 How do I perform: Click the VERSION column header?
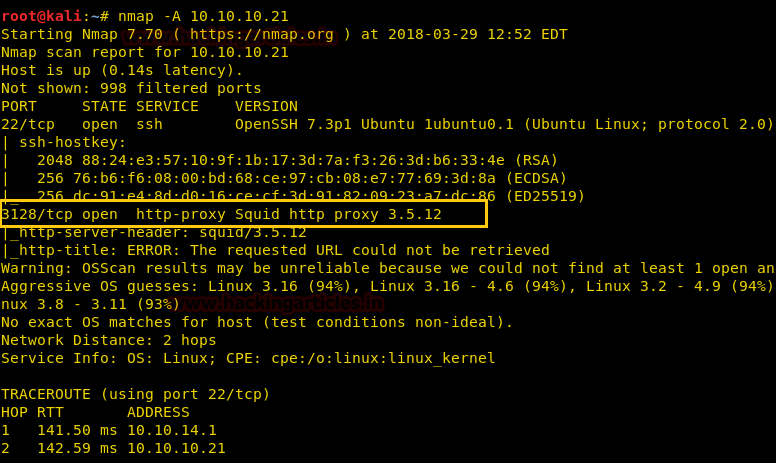266,106
